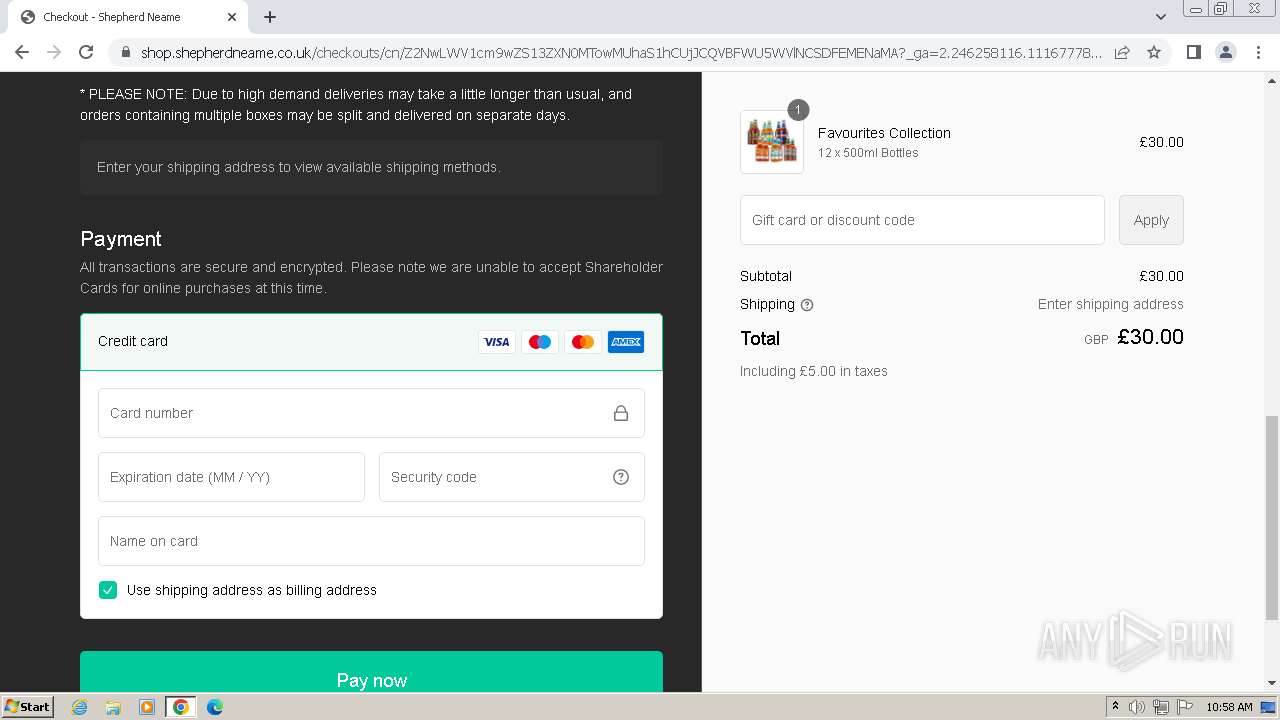Click Chrome icon in taskbar
The image size is (1280, 720).
click(181, 707)
